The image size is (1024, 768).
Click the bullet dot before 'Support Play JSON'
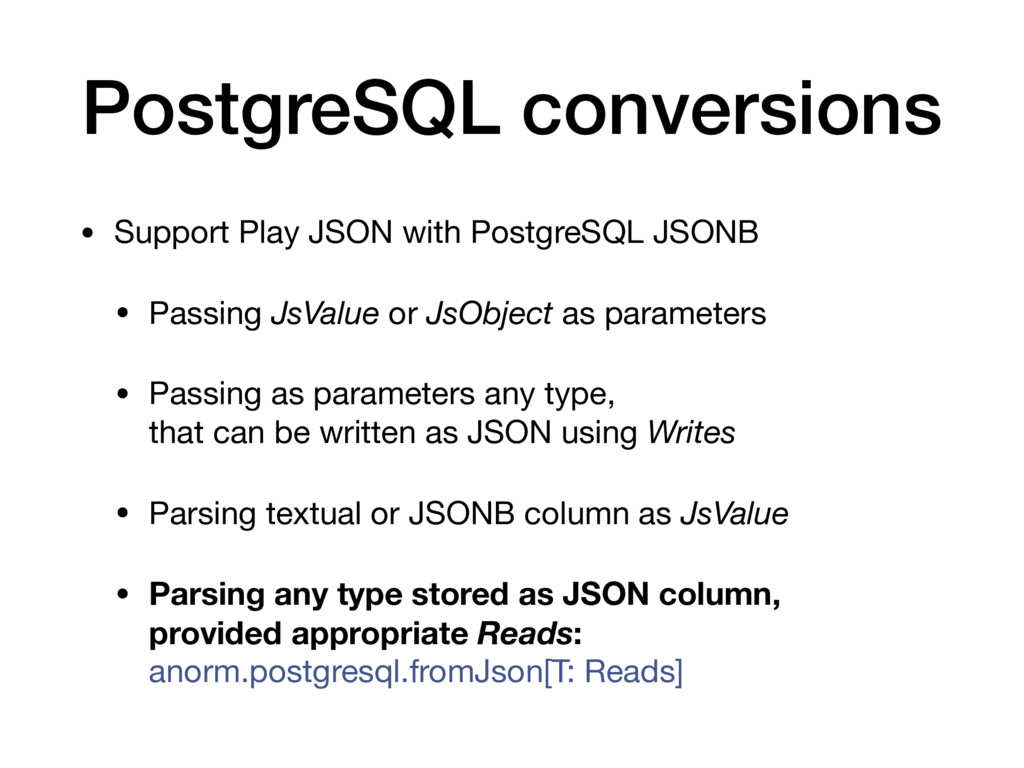(88, 233)
